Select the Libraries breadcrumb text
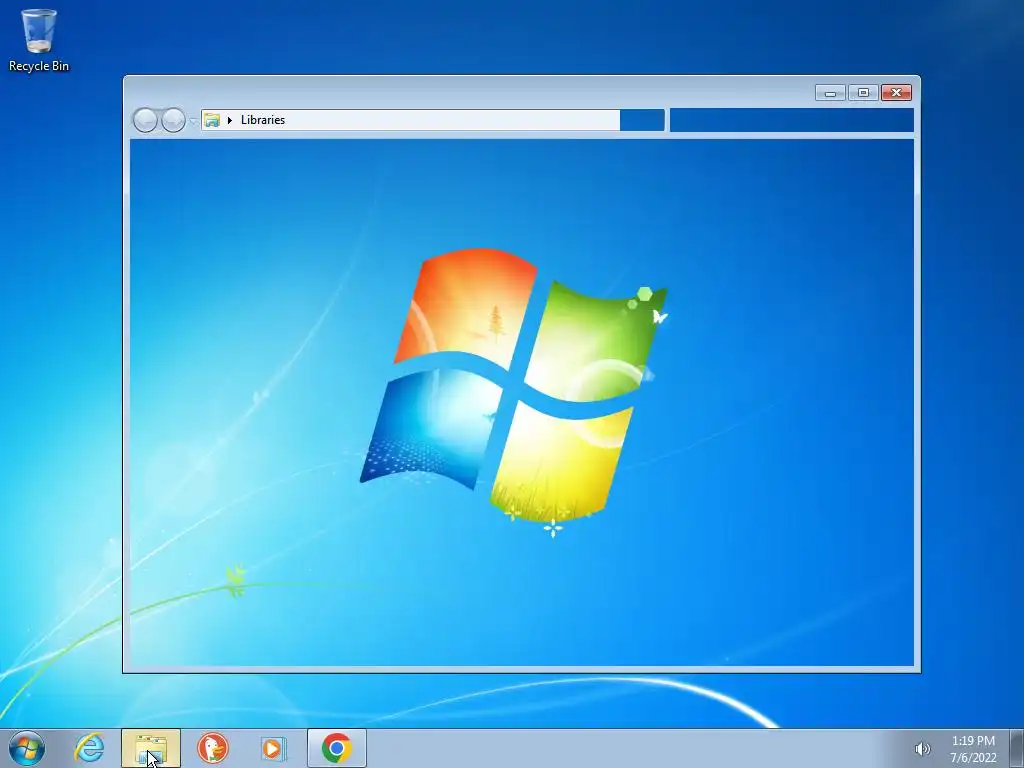The image size is (1024, 768). pyautogui.click(x=263, y=120)
